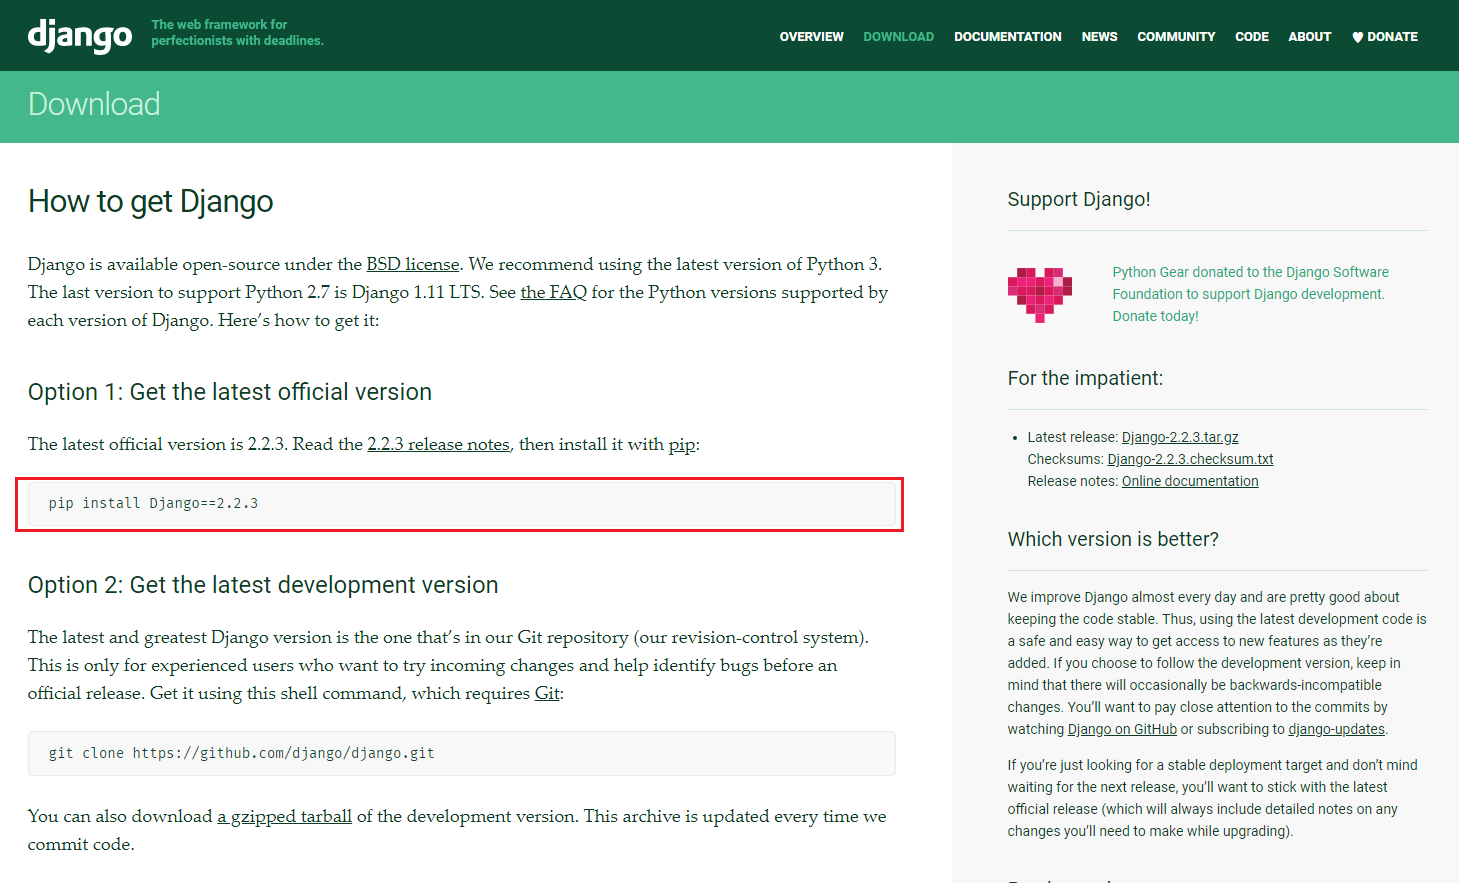Follow the pip link
Screen dimensions: 1459x883
(x=681, y=445)
